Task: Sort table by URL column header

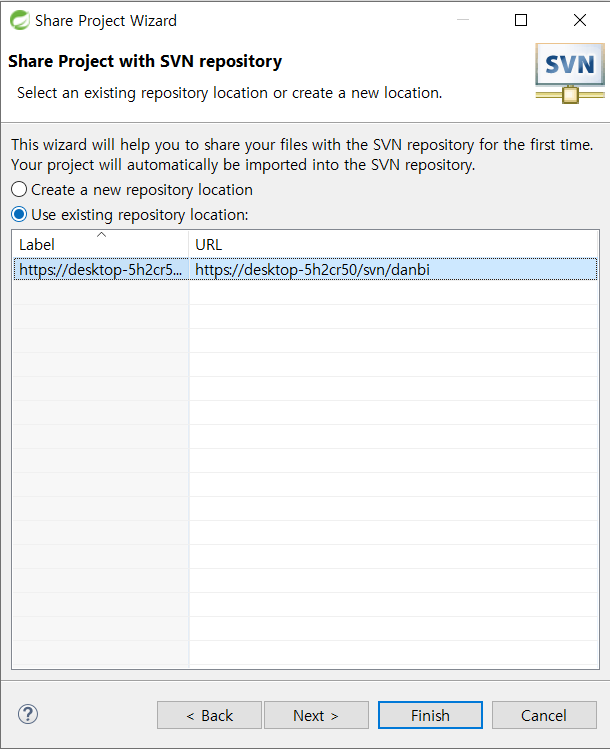Action: (393, 244)
